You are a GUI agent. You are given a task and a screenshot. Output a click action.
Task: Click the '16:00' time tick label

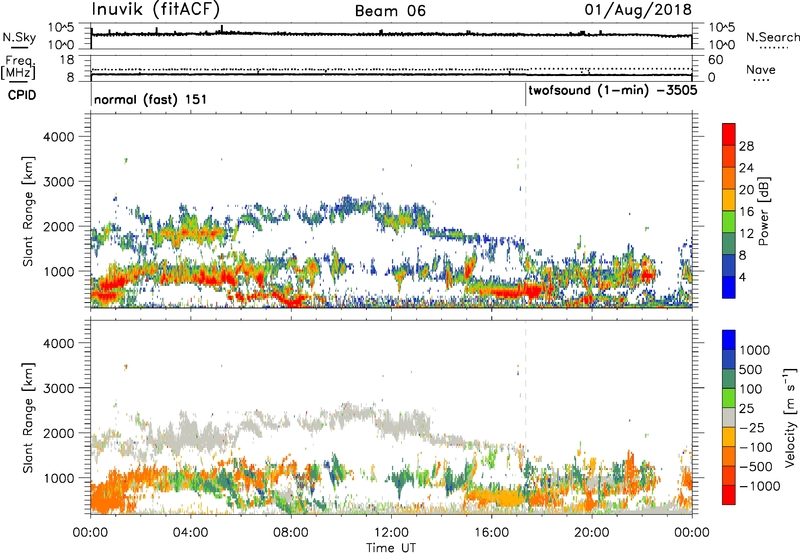(x=491, y=533)
